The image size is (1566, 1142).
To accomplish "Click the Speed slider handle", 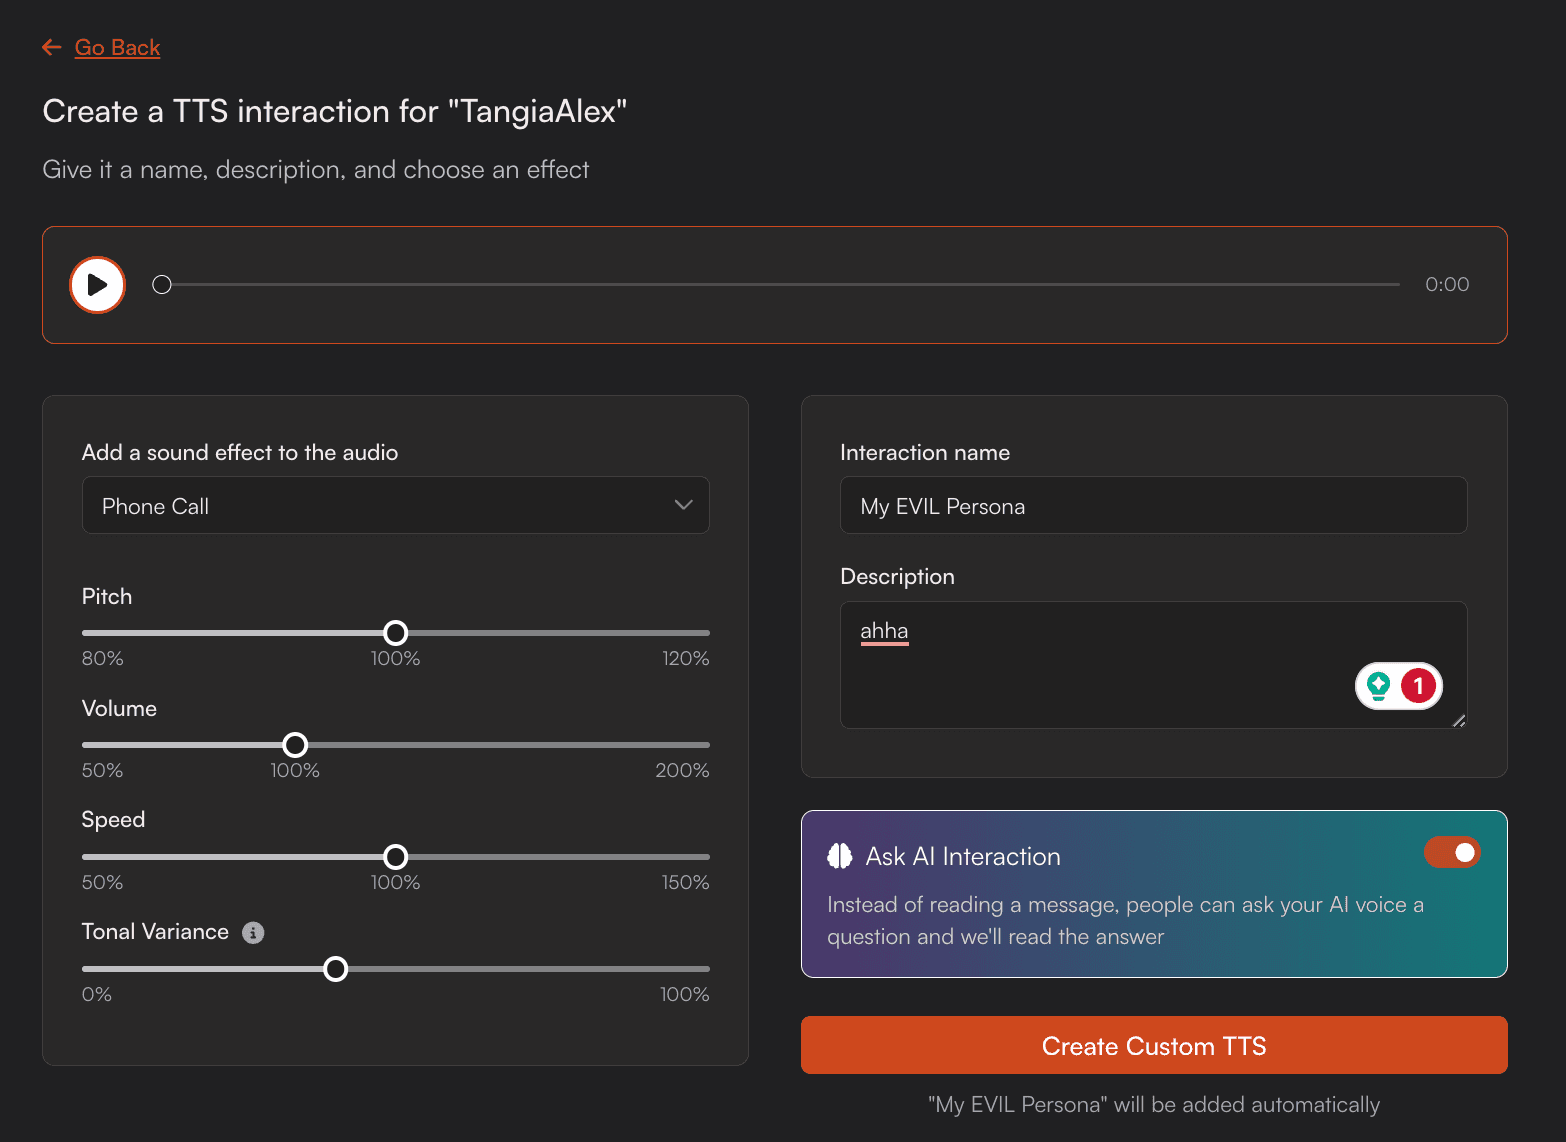I will (x=396, y=857).
